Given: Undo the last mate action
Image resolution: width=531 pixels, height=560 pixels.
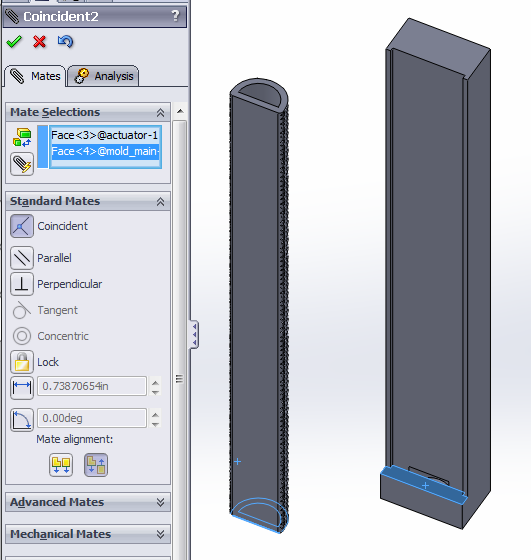Looking at the screenshot, I should (x=65, y=42).
